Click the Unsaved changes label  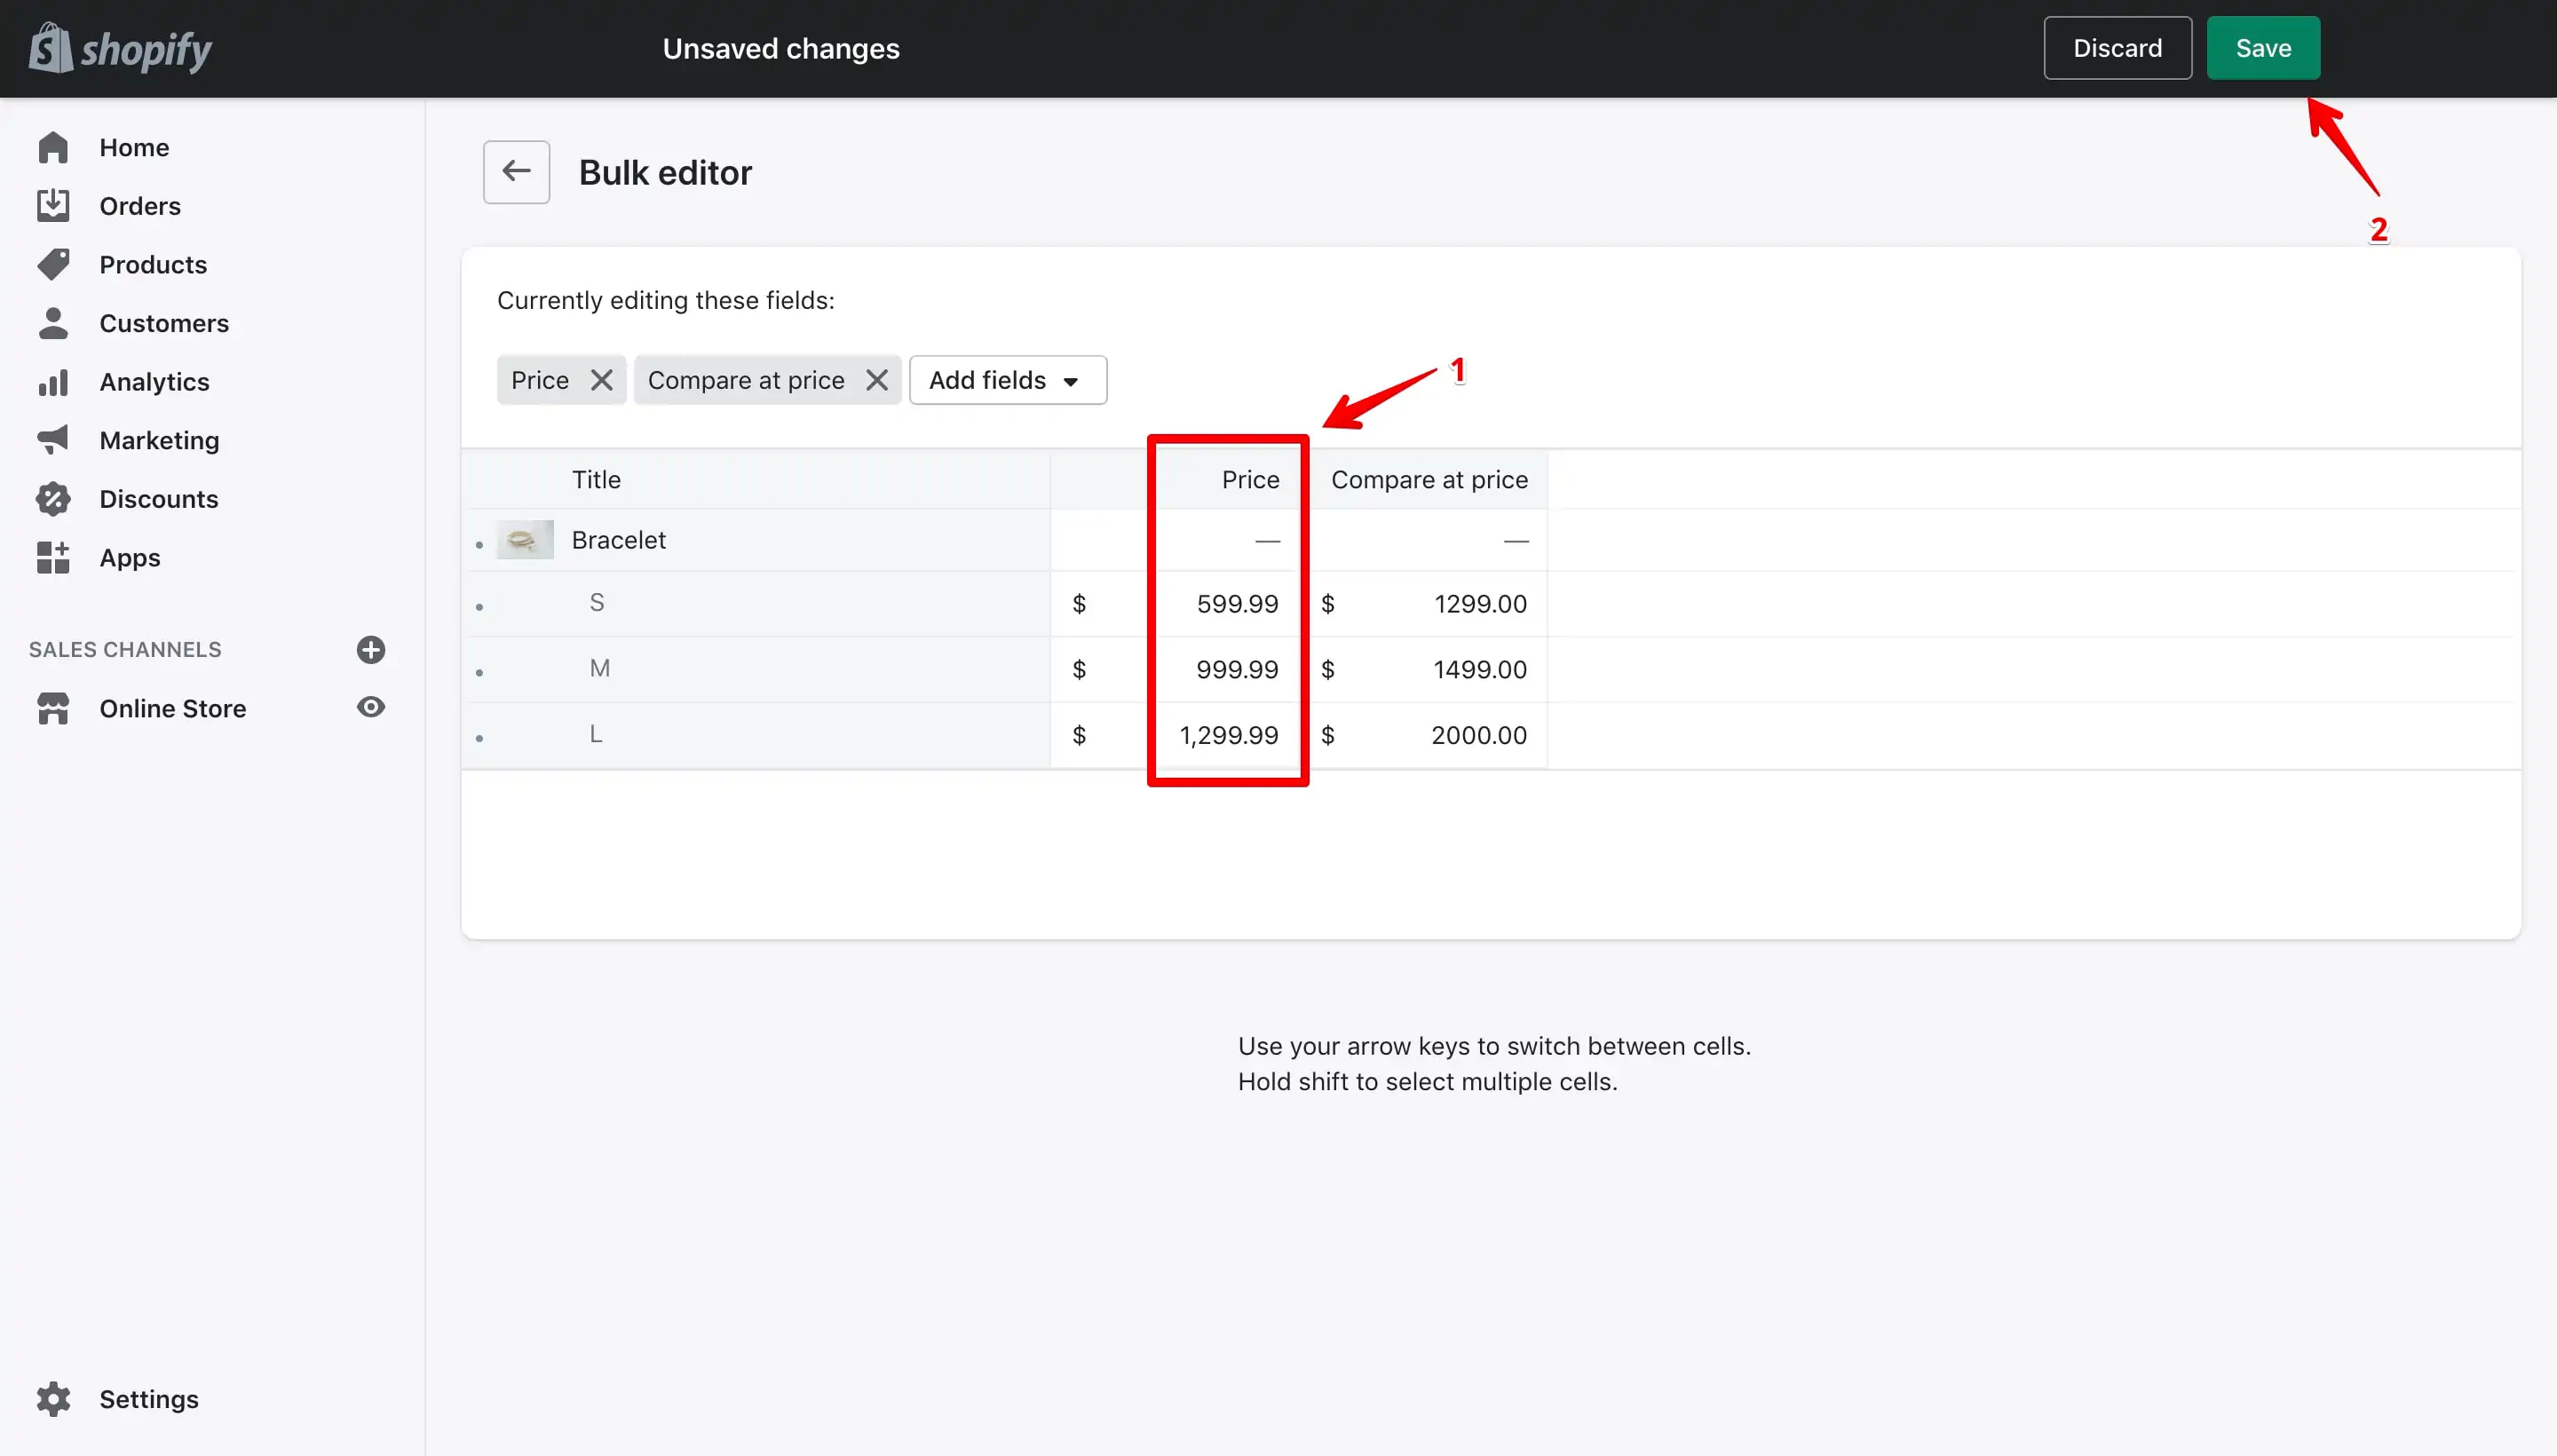click(781, 48)
